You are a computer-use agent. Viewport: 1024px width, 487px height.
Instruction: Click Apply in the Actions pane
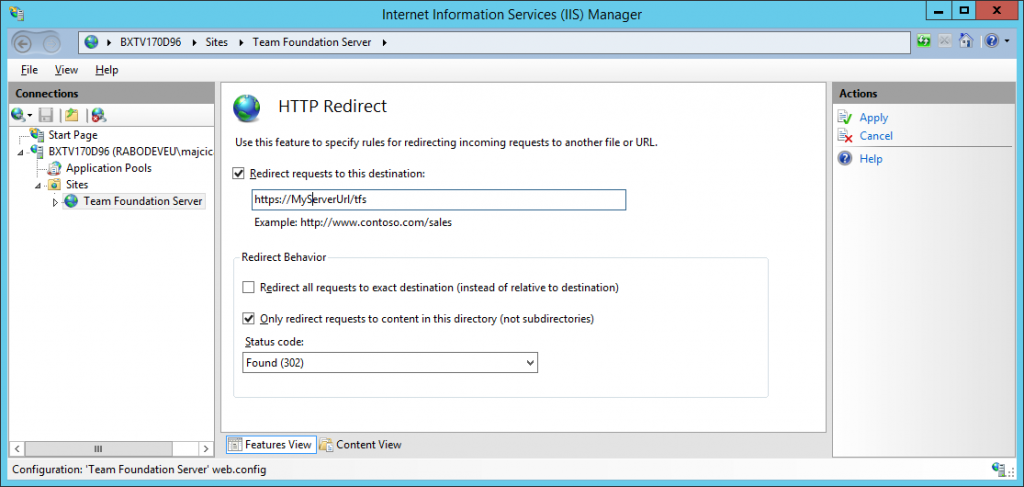coord(873,117)
